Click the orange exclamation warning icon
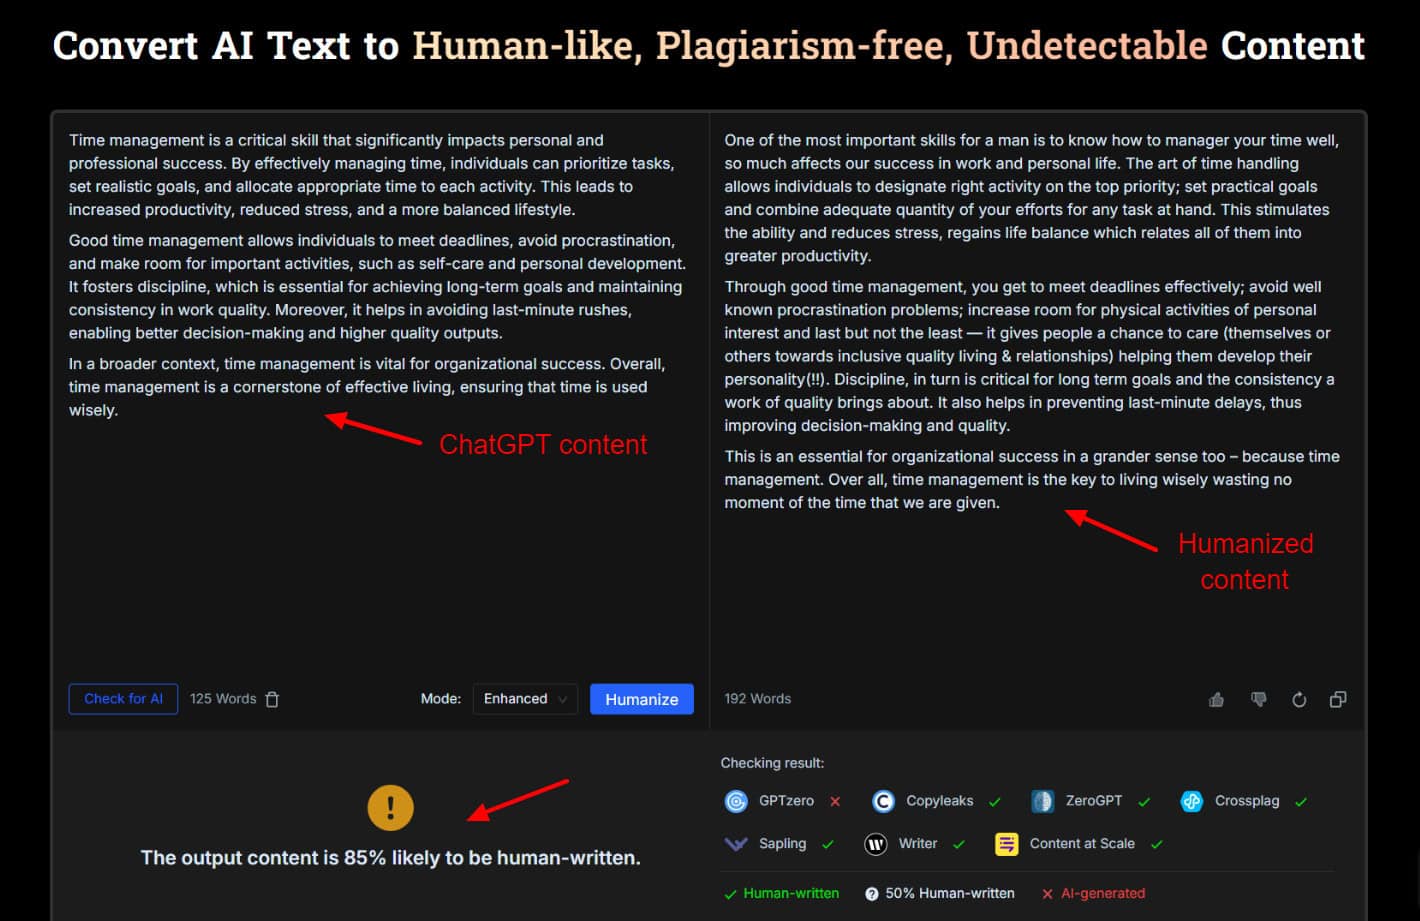Image resolution: width=1420 pixels, height=921 pixels. coord(390,807)
